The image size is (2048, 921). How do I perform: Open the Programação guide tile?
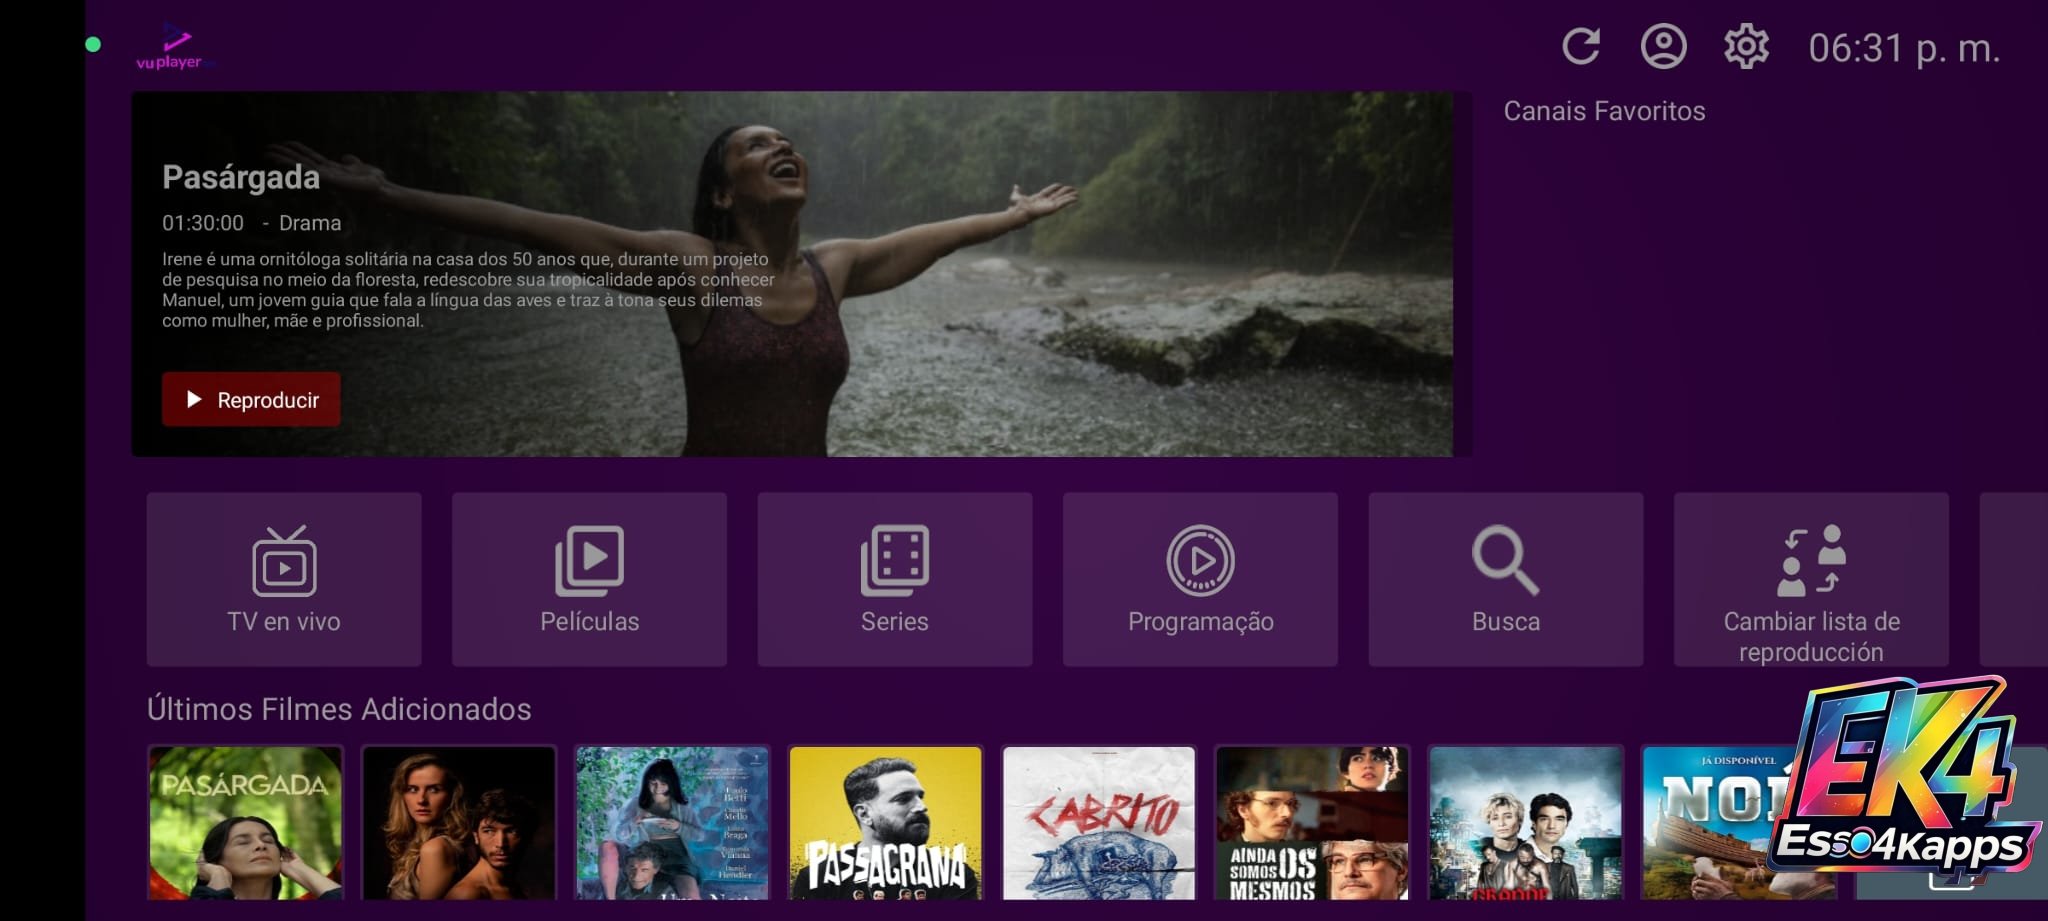1200,579
